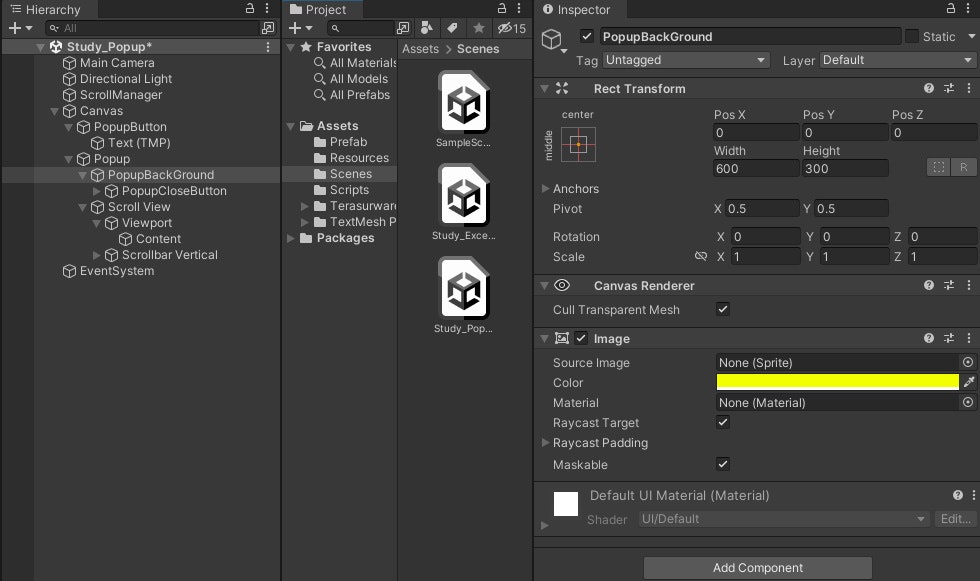
Task: Toggle Cull Transparent Mesh checkbox
Action: pos(722,309)
